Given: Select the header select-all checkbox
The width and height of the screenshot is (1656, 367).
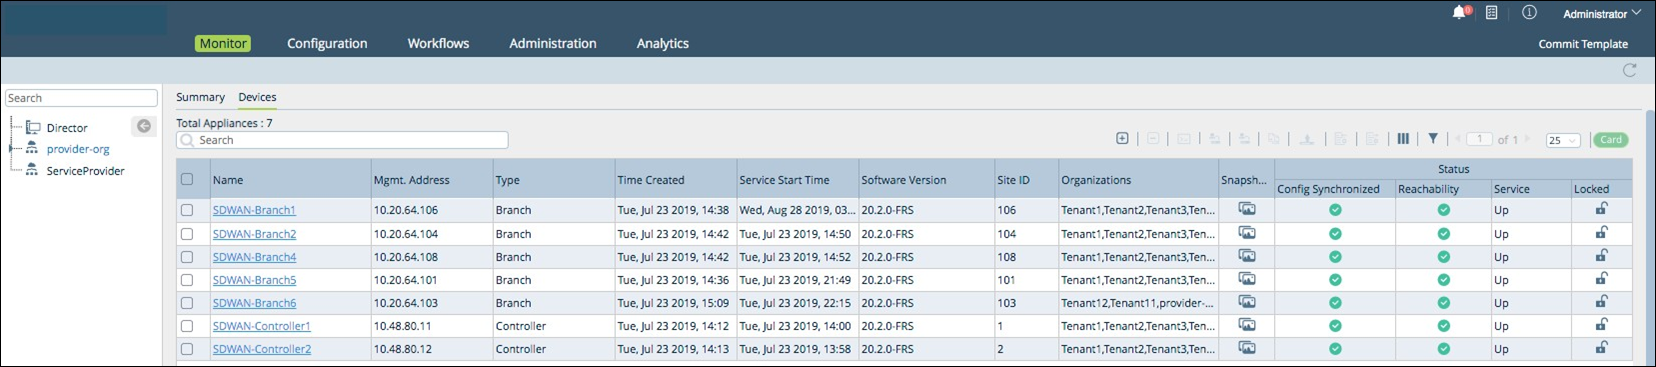Looking at the screenshot, I should [187, 180].
